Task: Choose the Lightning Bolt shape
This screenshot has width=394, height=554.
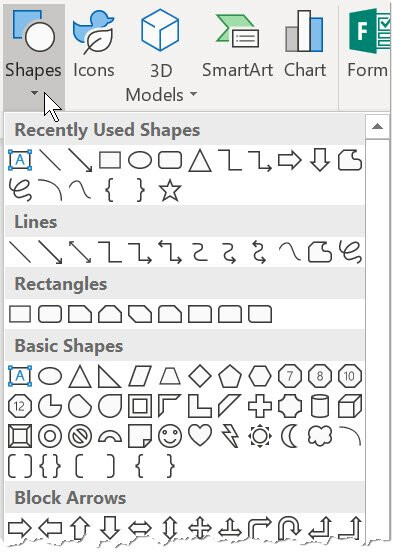Action: pyautogui.click(x=230, y=436)
